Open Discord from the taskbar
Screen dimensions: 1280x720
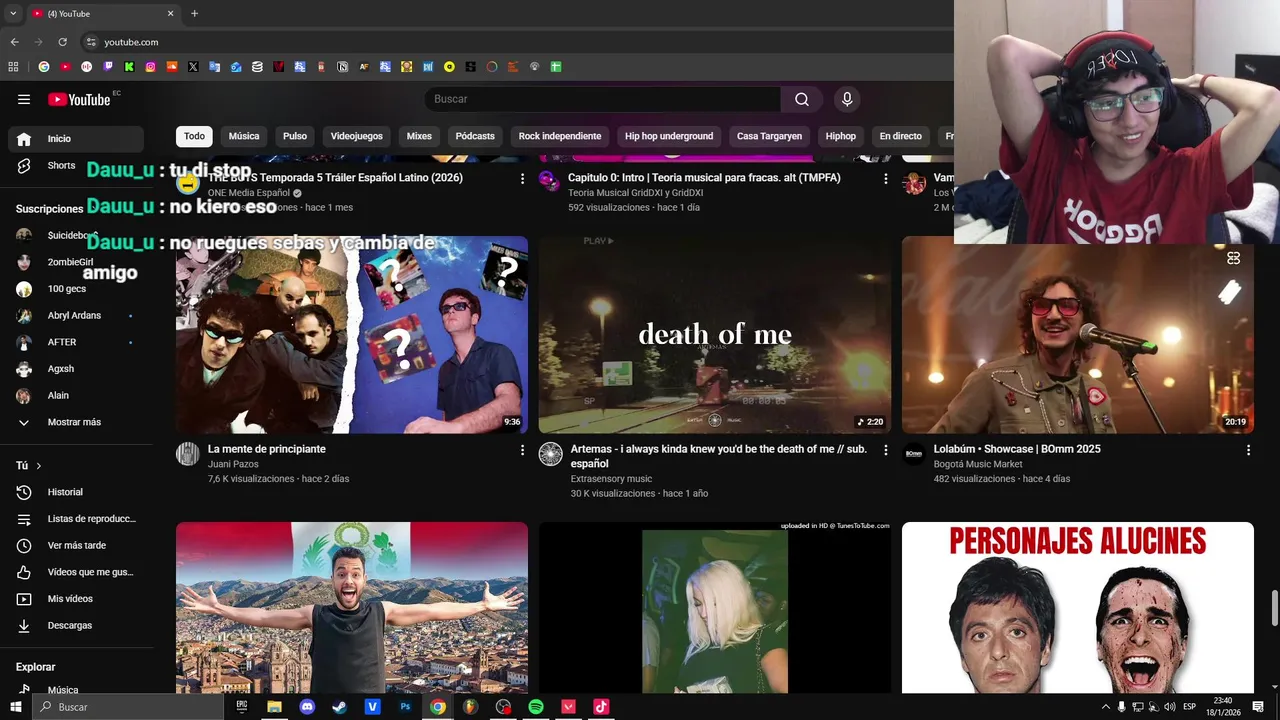pyautogui.click(x=307, y=706)
